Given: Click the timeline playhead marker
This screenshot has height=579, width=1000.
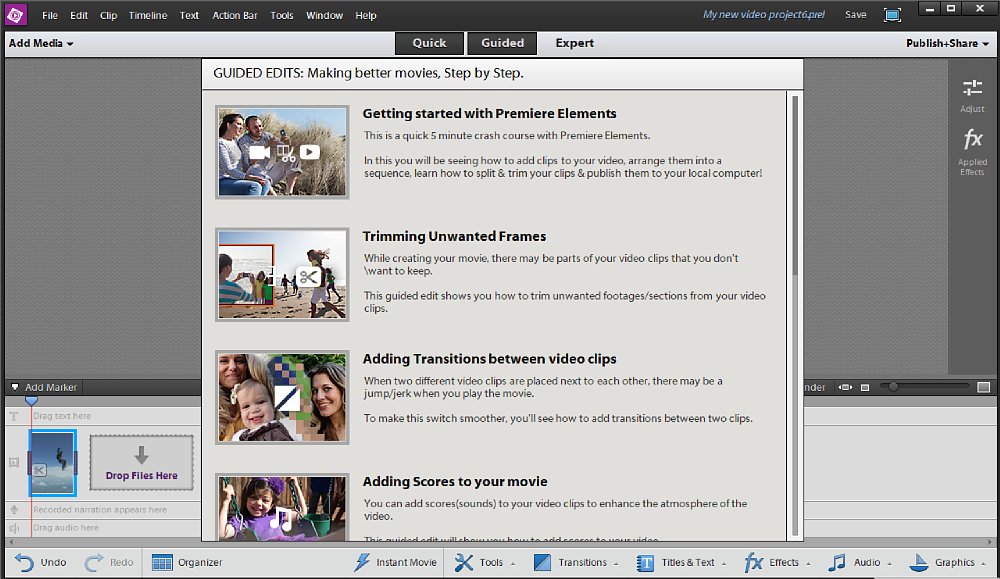Looking at the screenshot, I should pos(31,400).
